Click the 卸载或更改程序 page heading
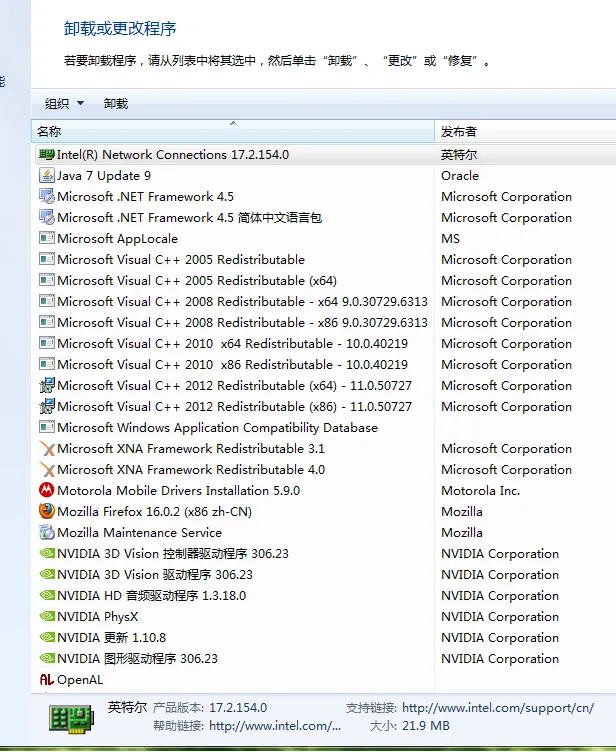This screenshot has width=616, height=752. (120, 29)
